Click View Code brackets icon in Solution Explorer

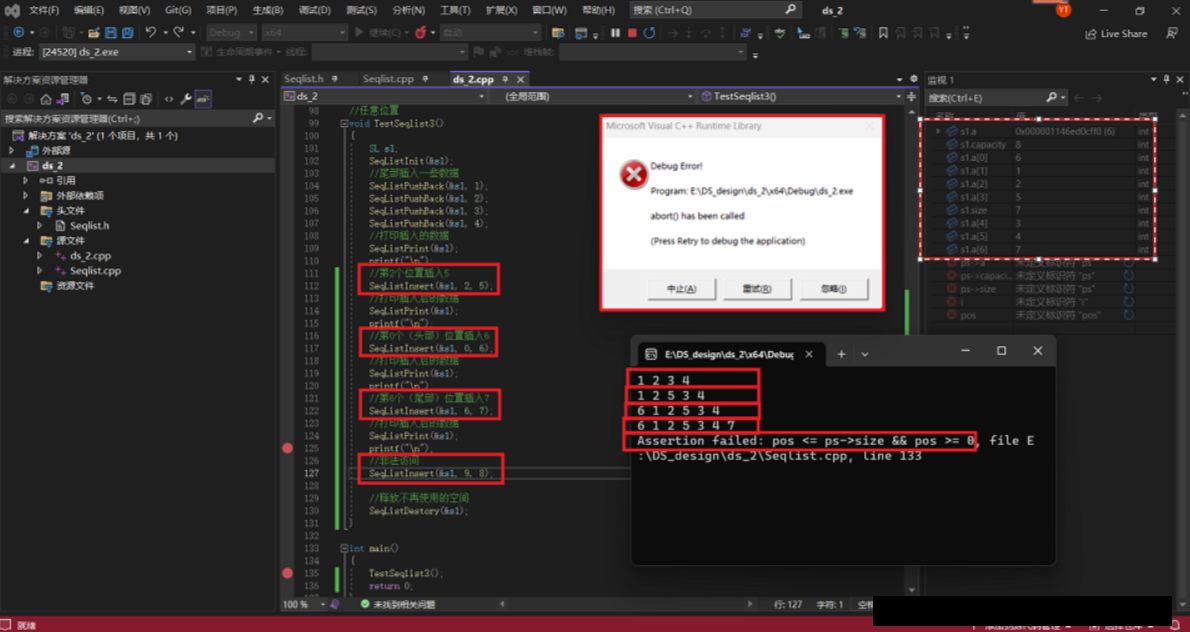pos(168,99)
